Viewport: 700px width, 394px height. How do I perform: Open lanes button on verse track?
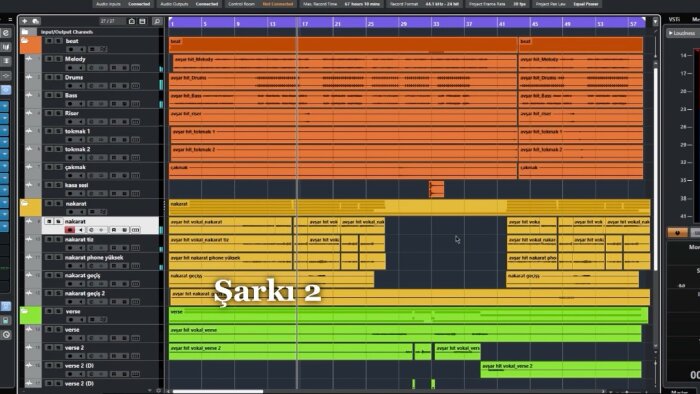pyautogui.click(x=135, y=338)
